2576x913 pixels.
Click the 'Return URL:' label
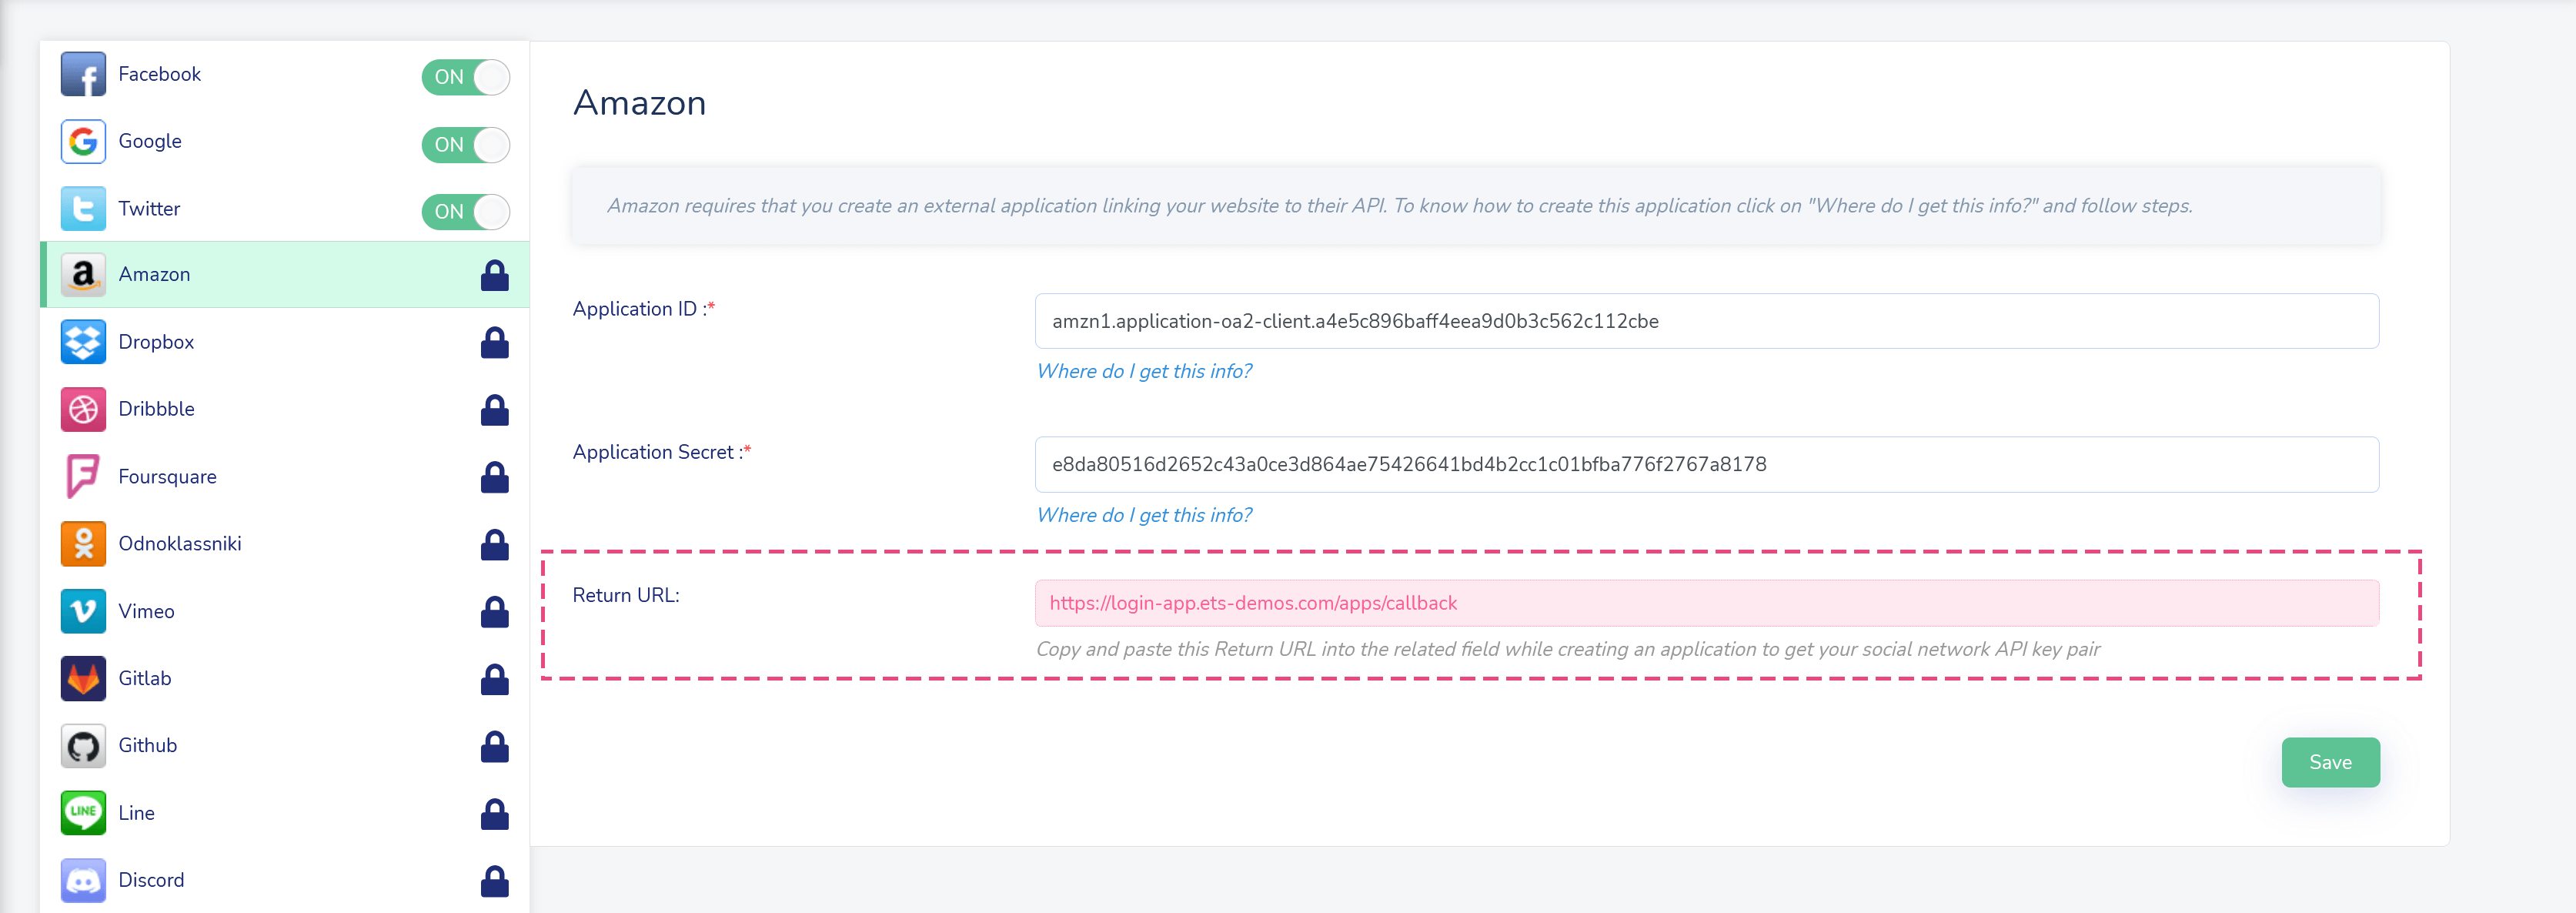coord(626,595)
